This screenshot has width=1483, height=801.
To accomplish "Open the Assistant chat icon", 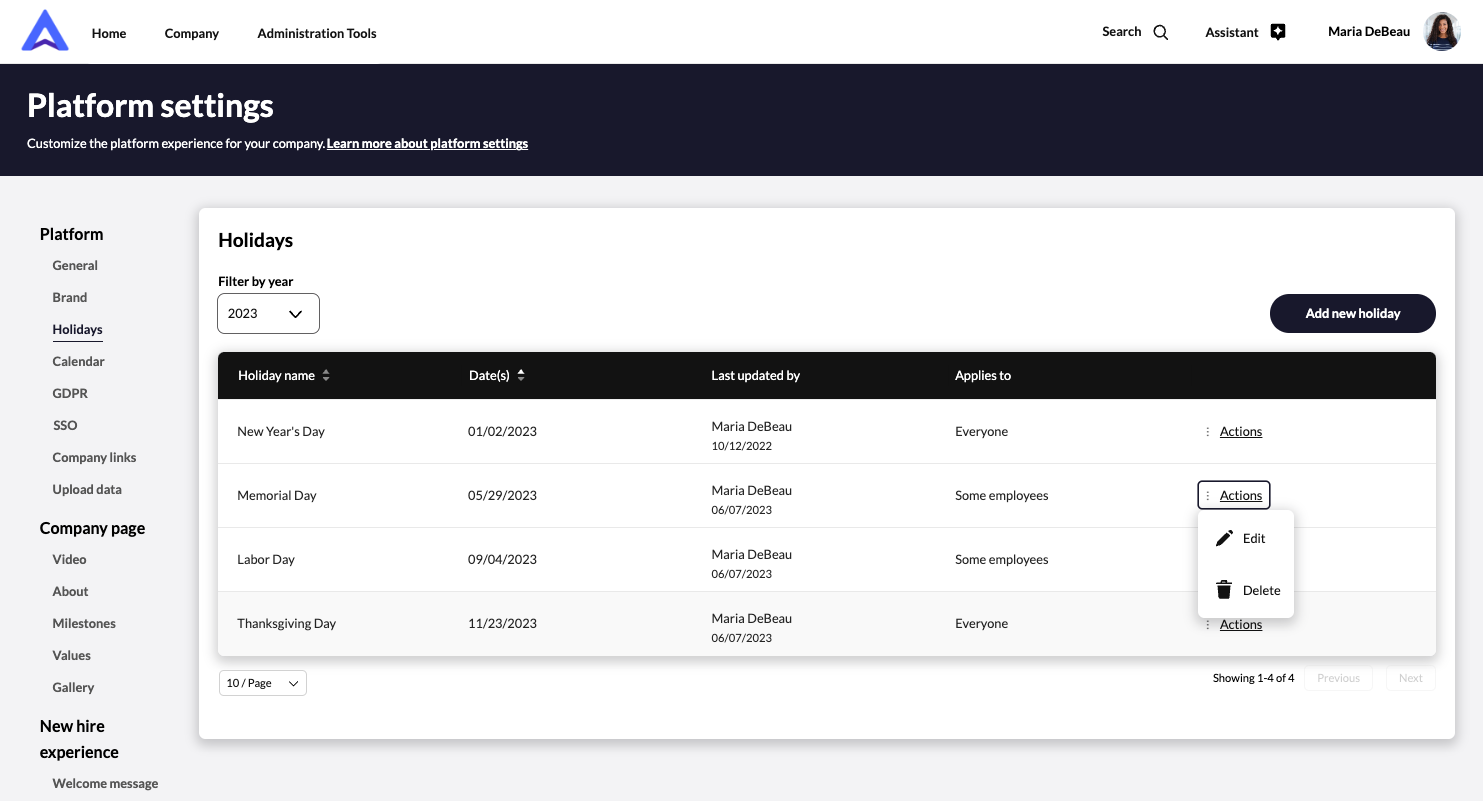I will point(1277,32).
